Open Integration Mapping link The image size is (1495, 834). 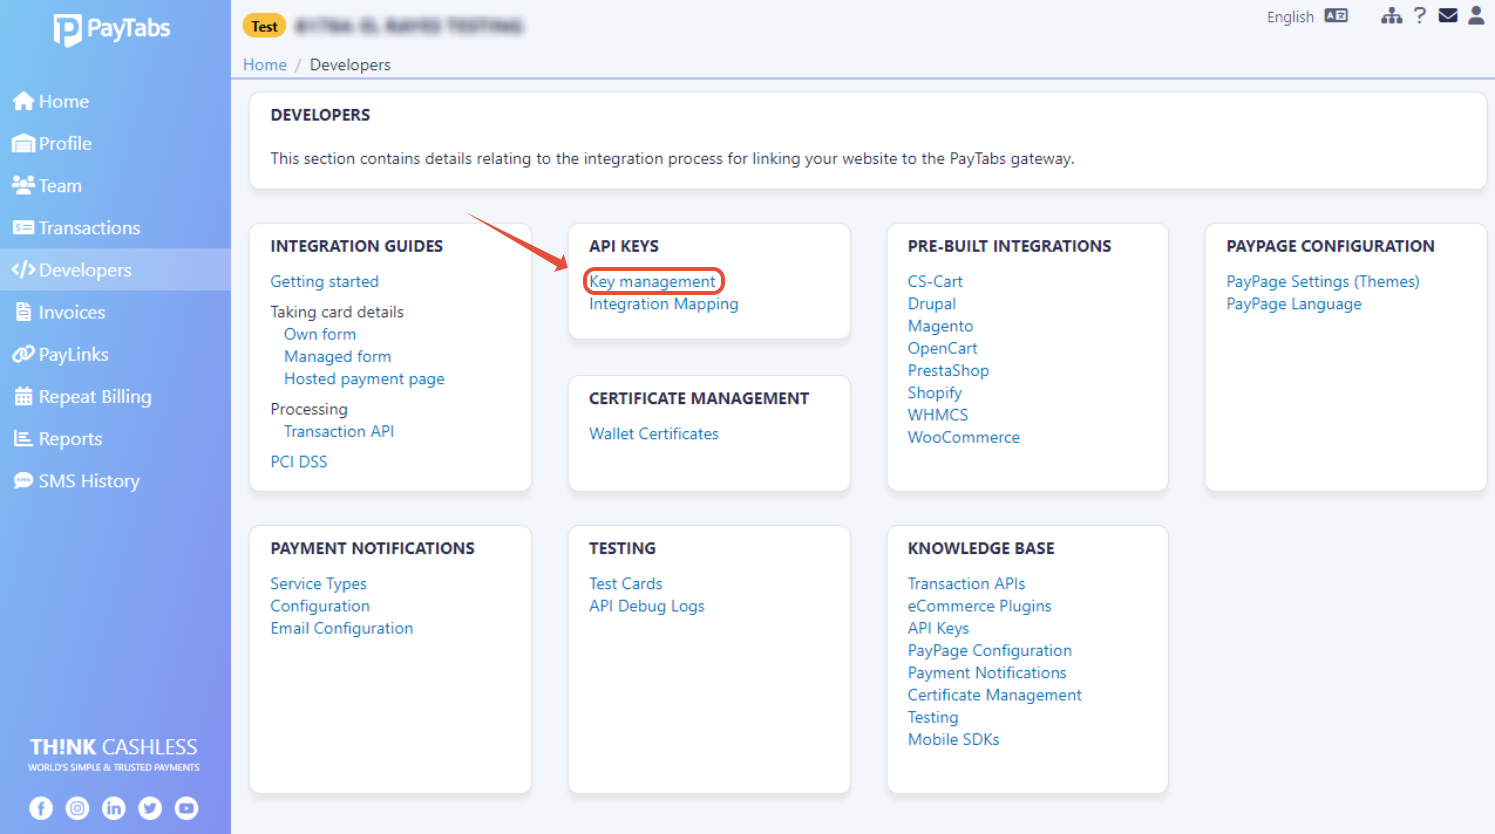(x=664, y=304)
